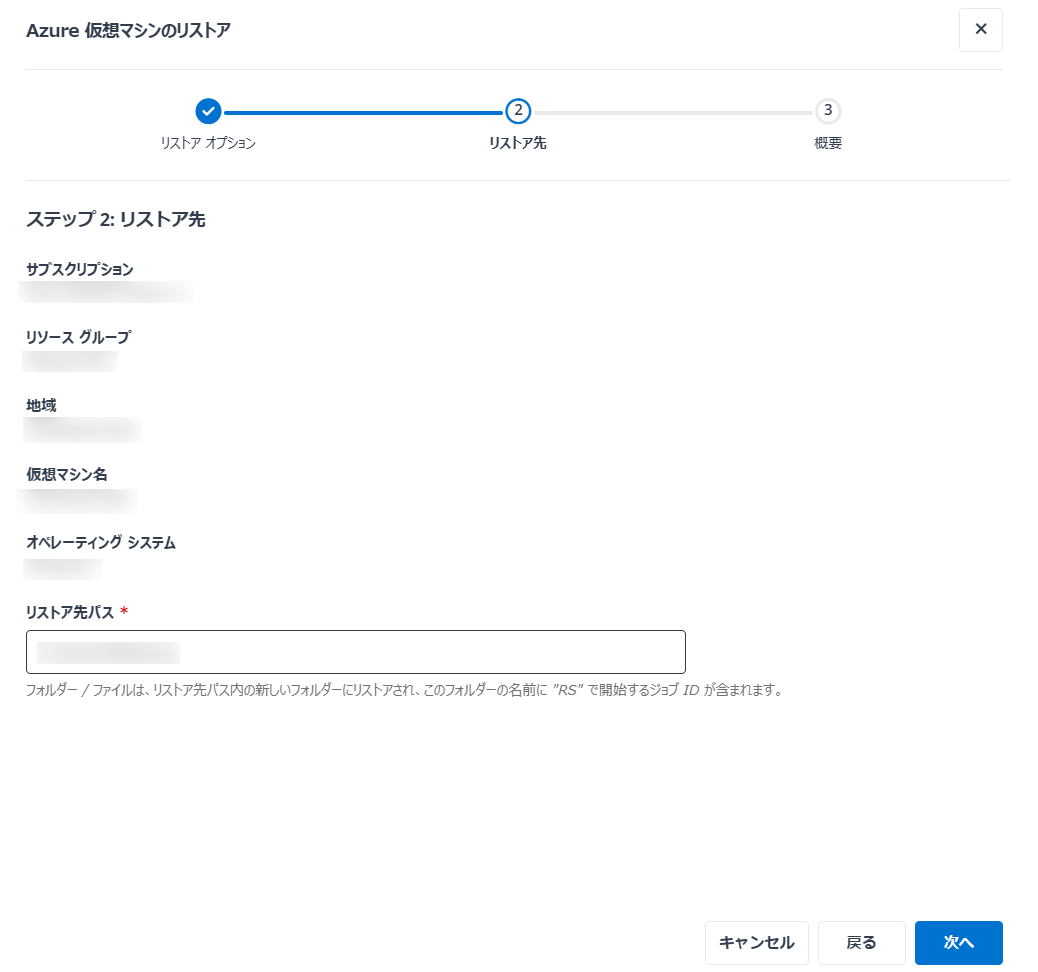Focus the リストア先パス input field
Image resolution: width=1038 pixels, height=972 pixels.
pos(355,652)
